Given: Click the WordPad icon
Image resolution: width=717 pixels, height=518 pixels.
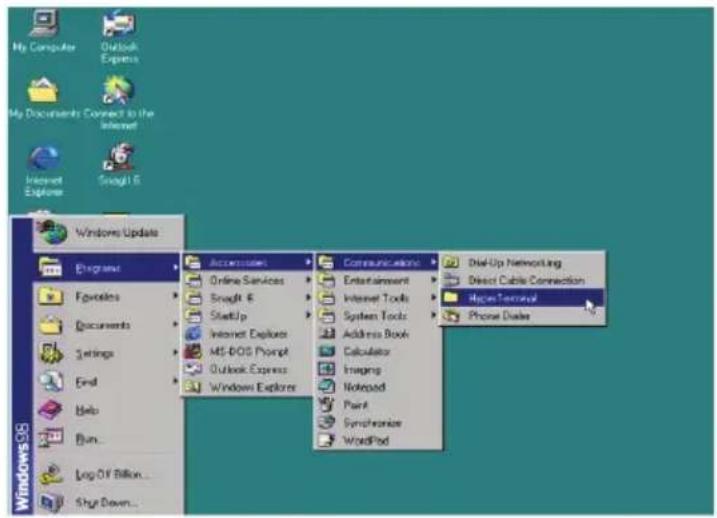Looking at the screenshot, I should pos(327,440).
